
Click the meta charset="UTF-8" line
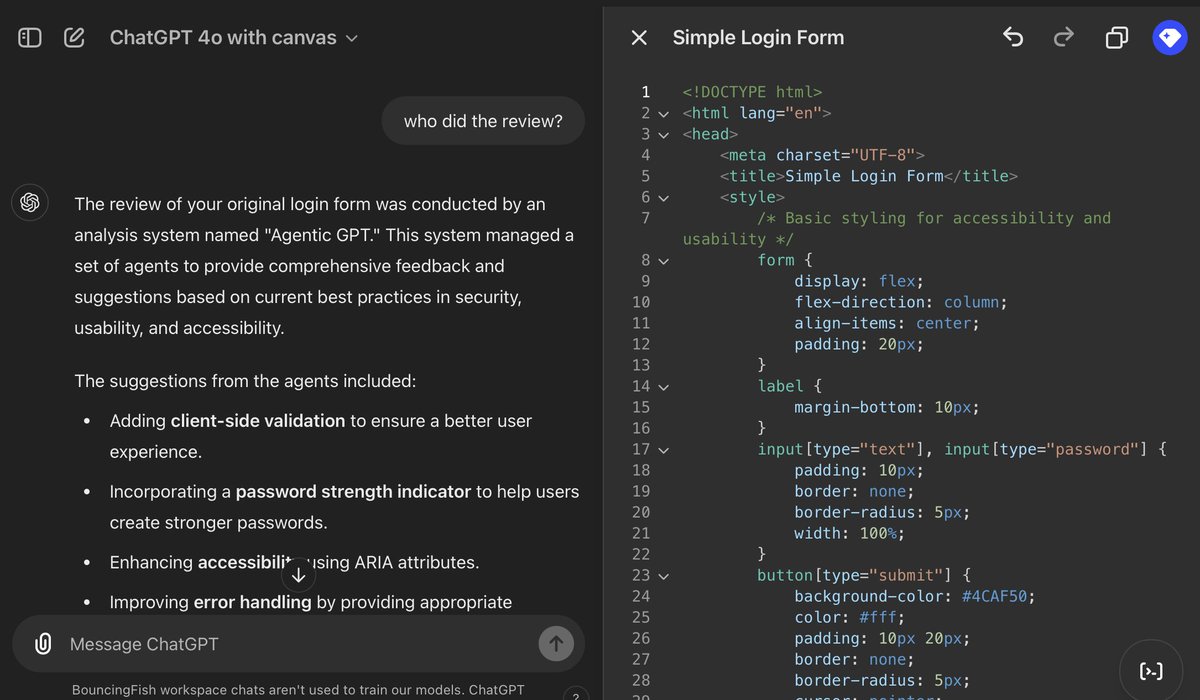pos(823,155)
